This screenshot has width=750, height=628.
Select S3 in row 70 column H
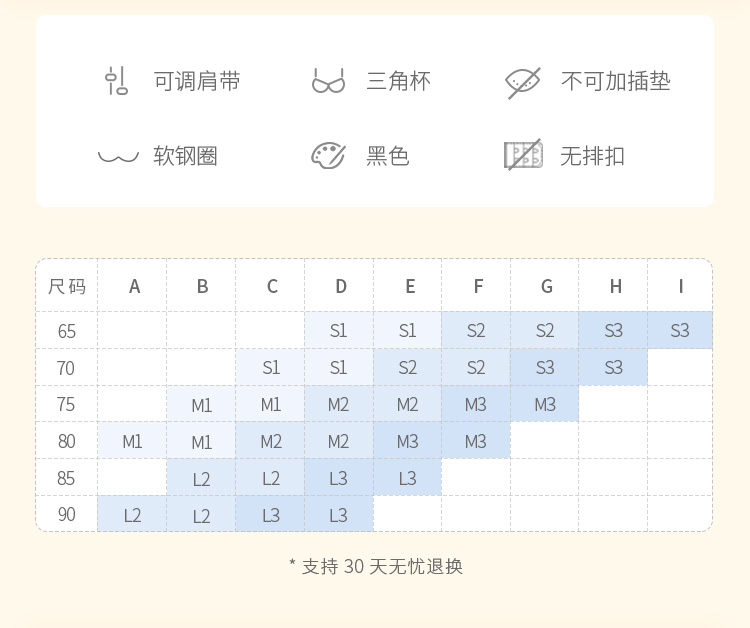(613, 367)
